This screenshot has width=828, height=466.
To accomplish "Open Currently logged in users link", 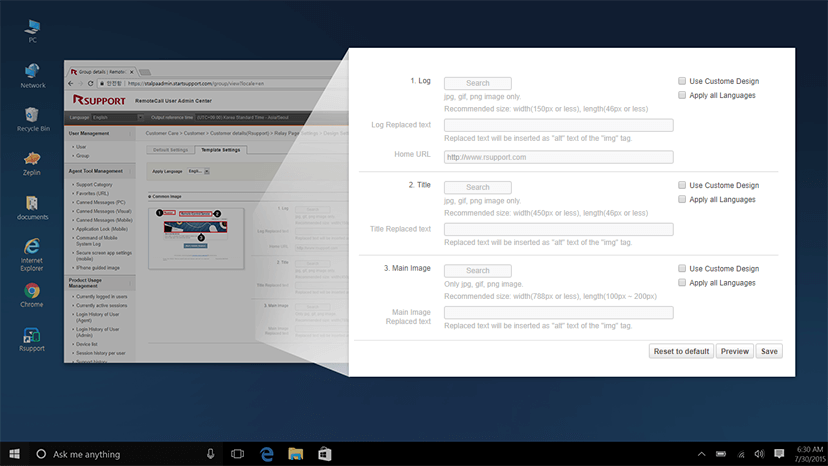I will coord(101,296).
